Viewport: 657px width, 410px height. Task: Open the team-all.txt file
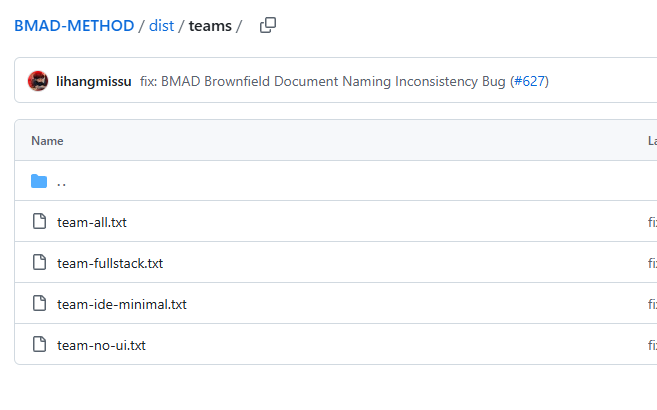click(92, 222)
